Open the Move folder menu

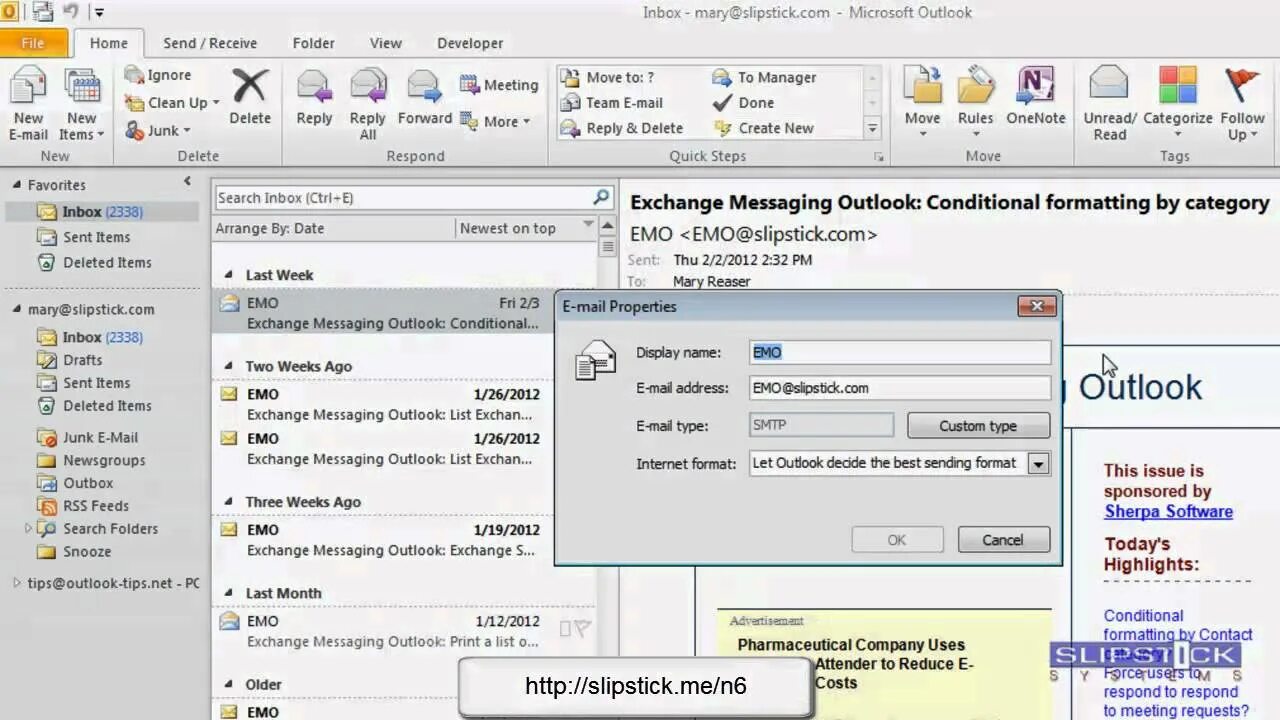click(x=922, y=104)
